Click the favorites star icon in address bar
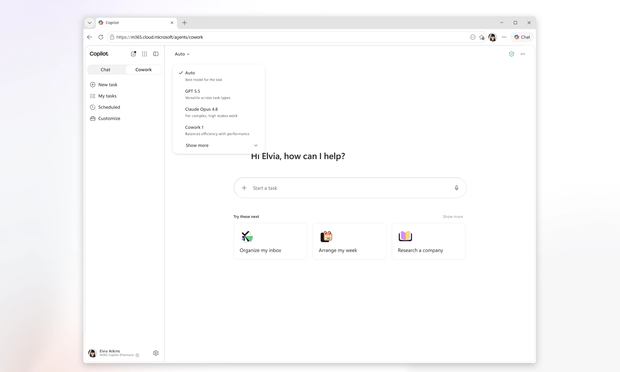The width and height of the screenshot is (620, 372). [482, 37]
